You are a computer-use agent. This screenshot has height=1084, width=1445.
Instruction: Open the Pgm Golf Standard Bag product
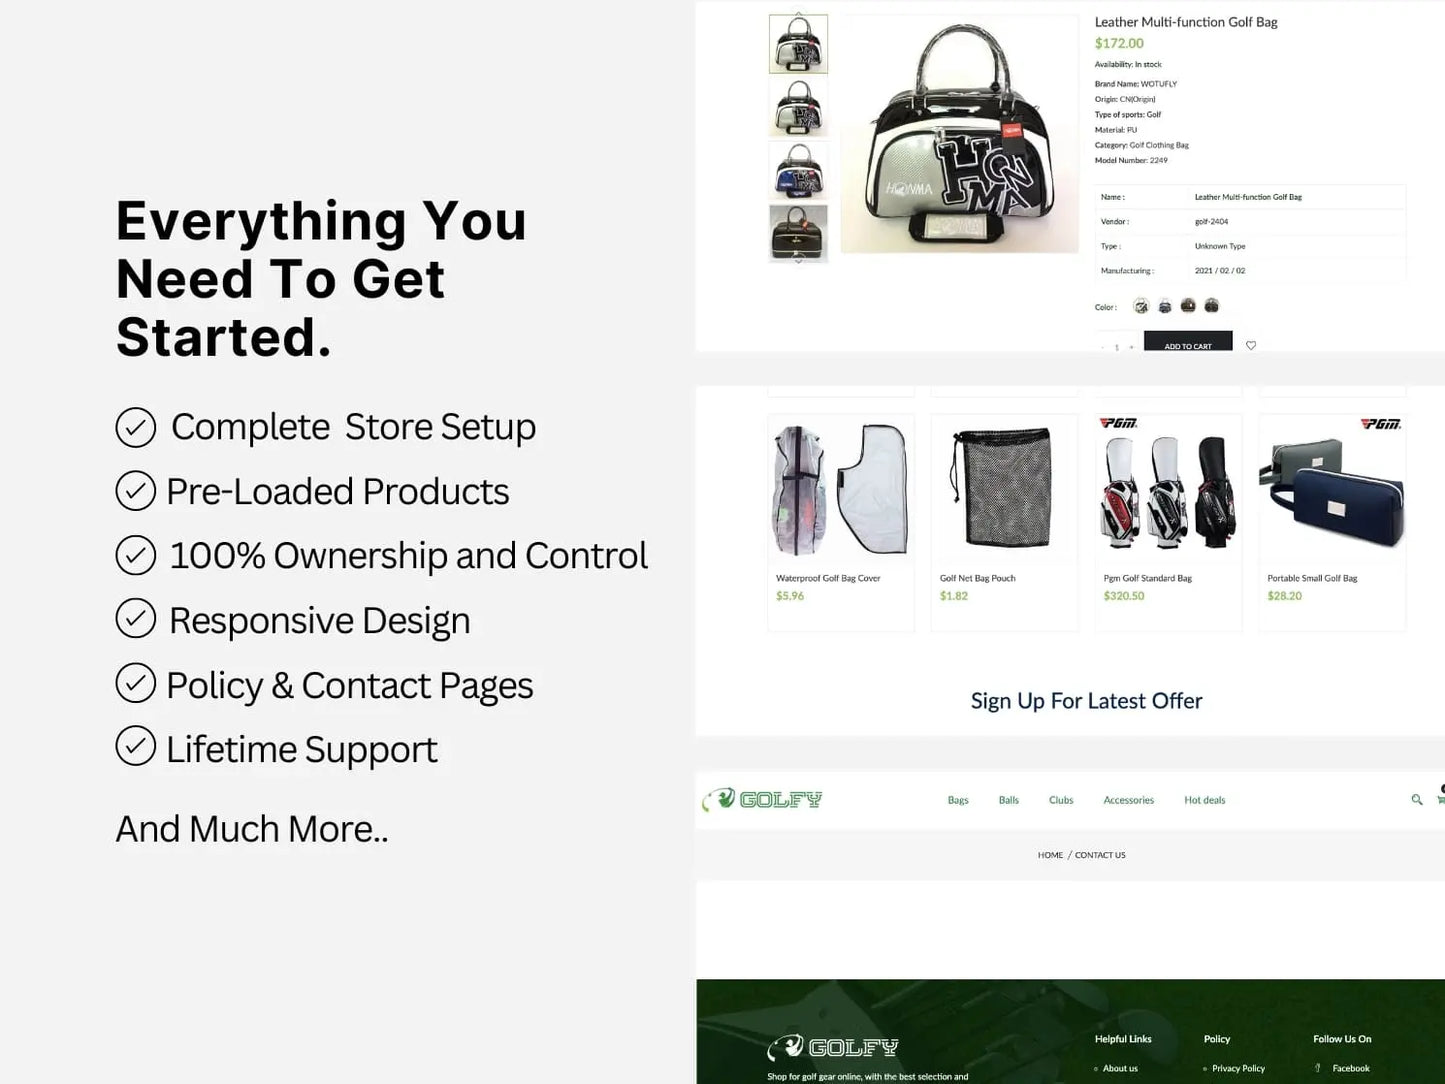(x=1168, y=522)
